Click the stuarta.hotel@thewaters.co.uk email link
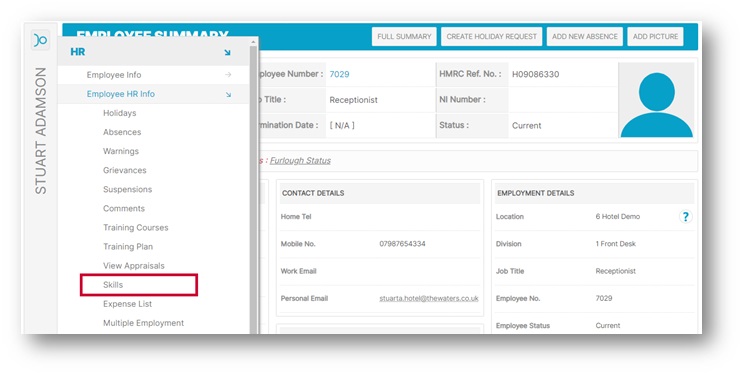Viewport: 744px width, 376px height. [x=429, y=299]
